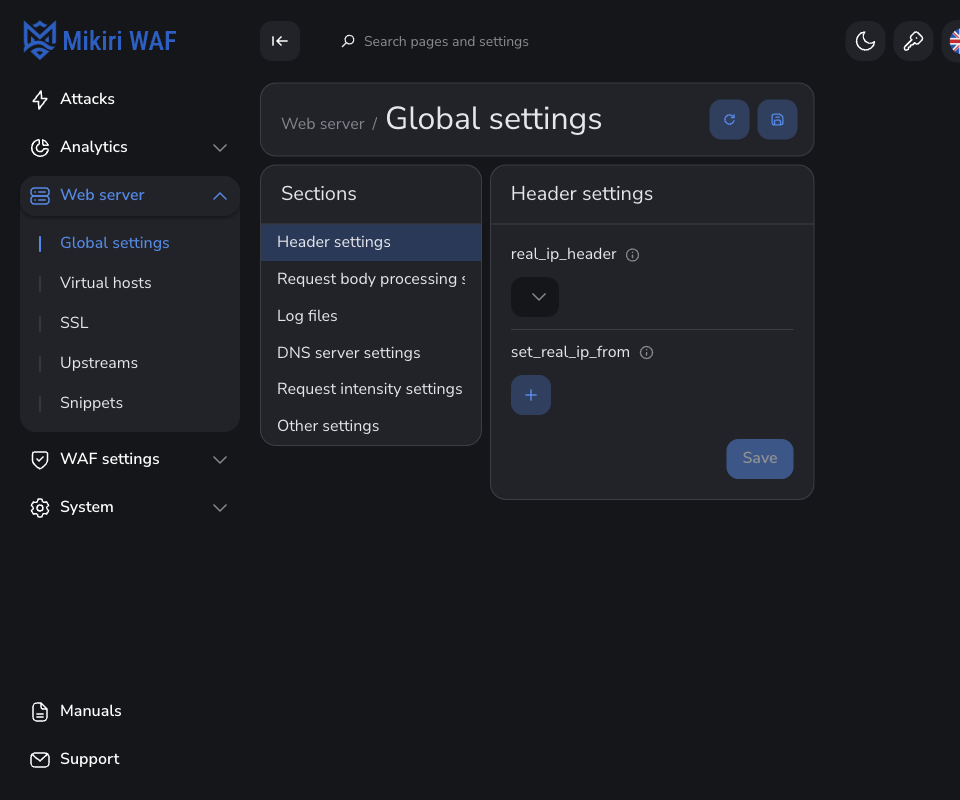Click the Web server icon in the sidebar
Image resolution: width=960 pixels, height=800 pixels.
pos(40,196)
